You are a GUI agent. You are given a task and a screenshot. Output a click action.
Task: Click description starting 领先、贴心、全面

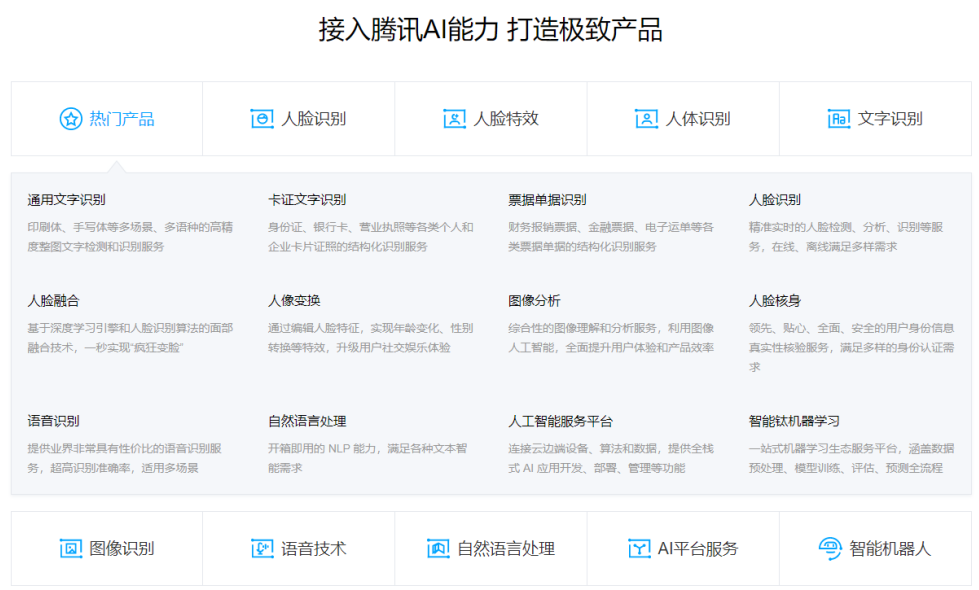click(852, 348)
